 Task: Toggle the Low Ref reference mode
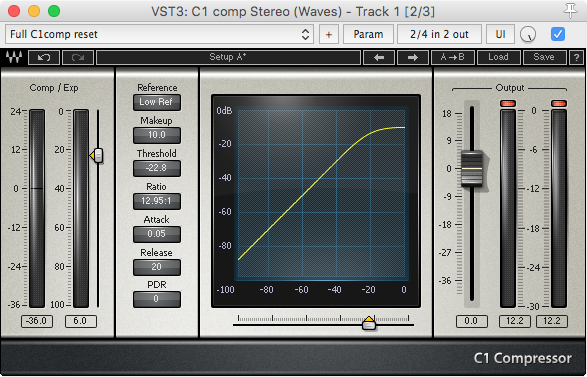[157, 102]
